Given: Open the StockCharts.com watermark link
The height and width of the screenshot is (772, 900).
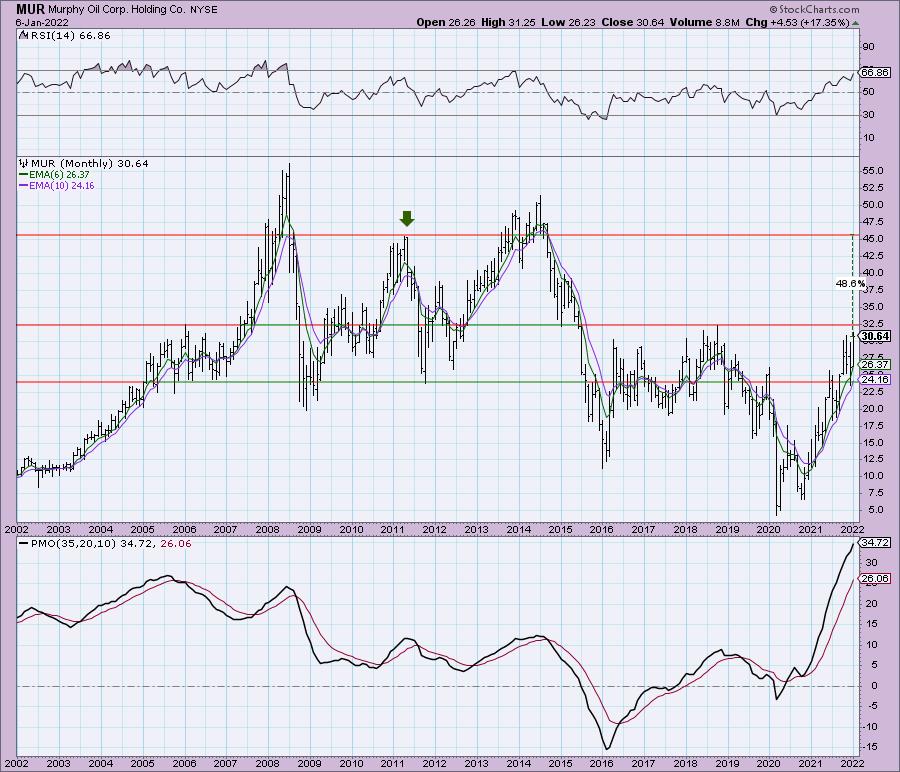Looking at the screenshot, I should pyautogui.click(x=814, y=9).
